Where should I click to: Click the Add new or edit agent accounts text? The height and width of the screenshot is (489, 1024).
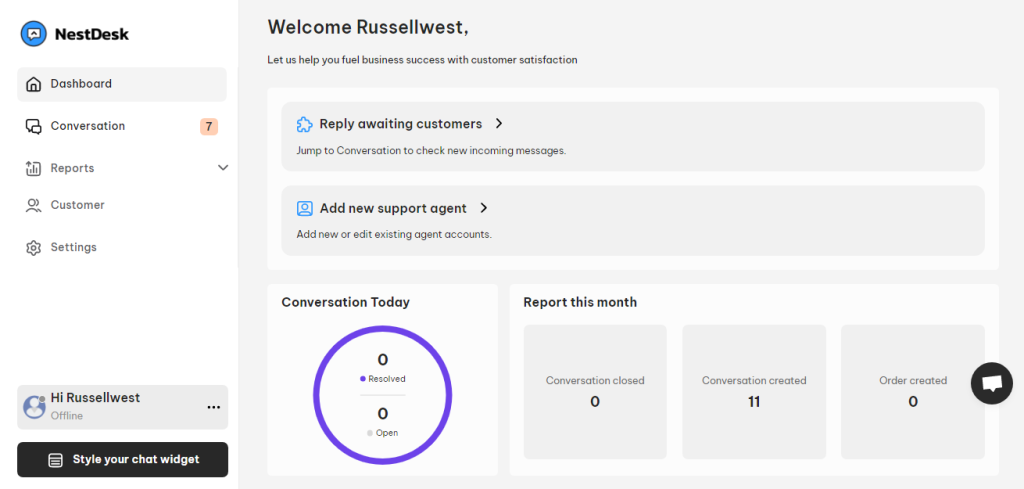pyautogui.click(x=394, y=234)
